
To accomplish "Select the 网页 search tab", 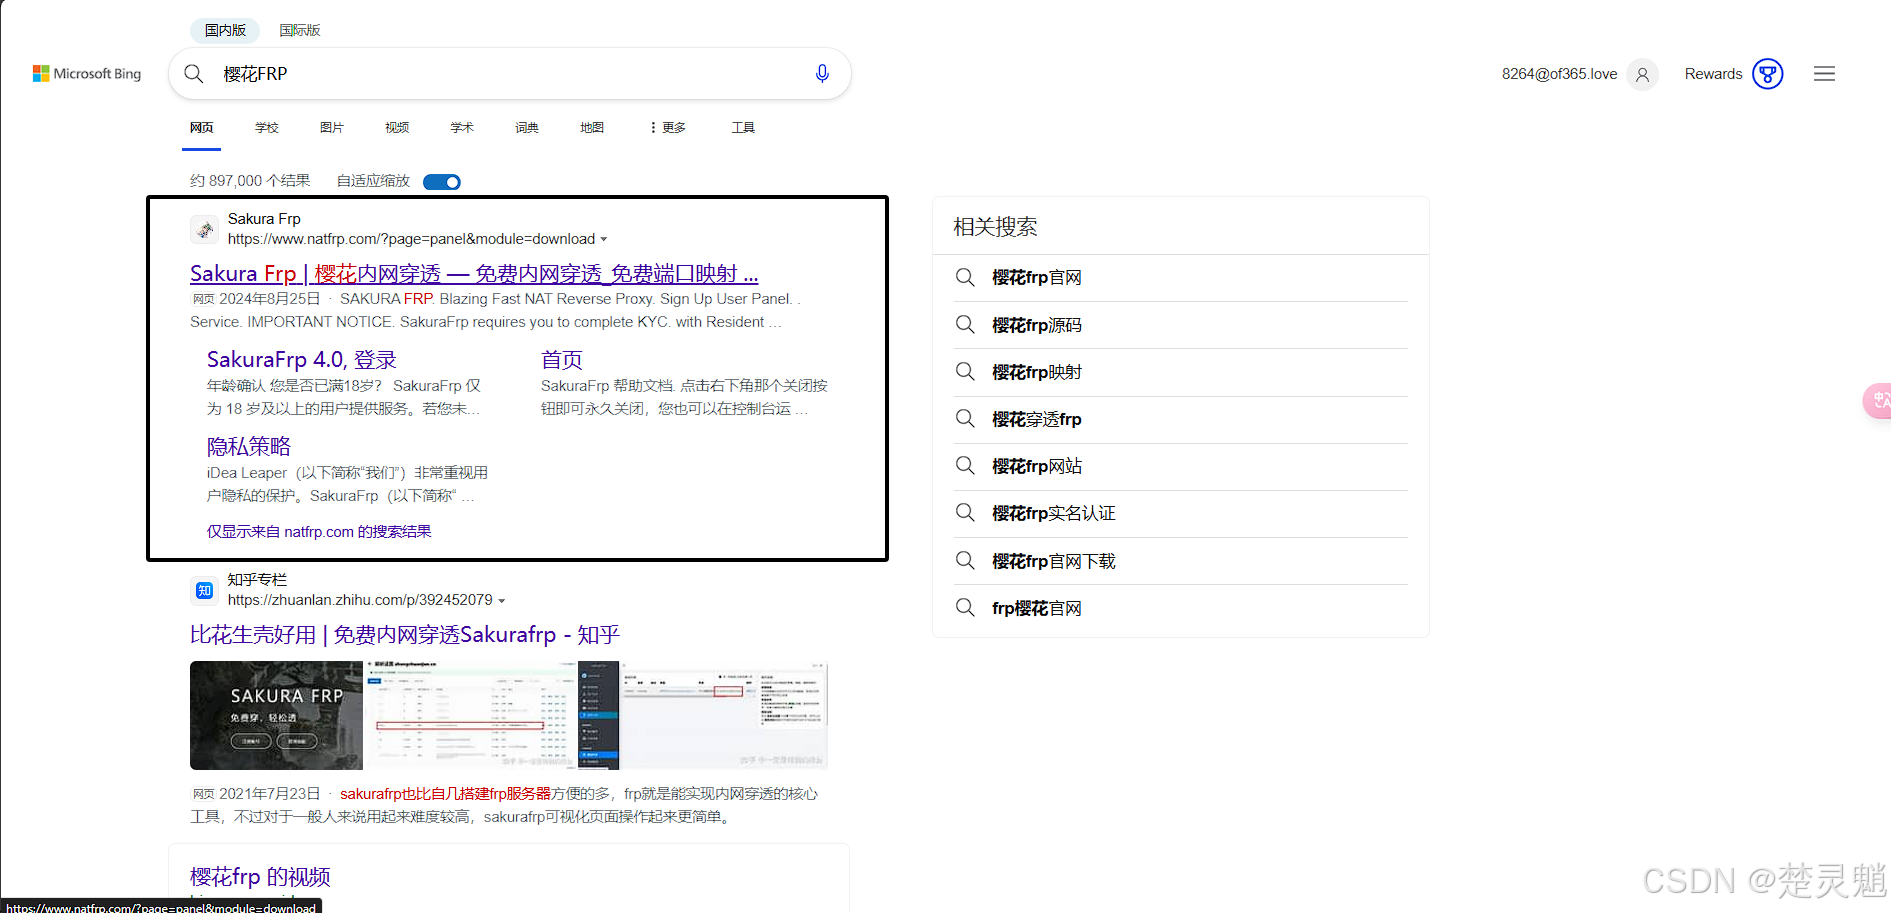I will click(x=202, y=128).
